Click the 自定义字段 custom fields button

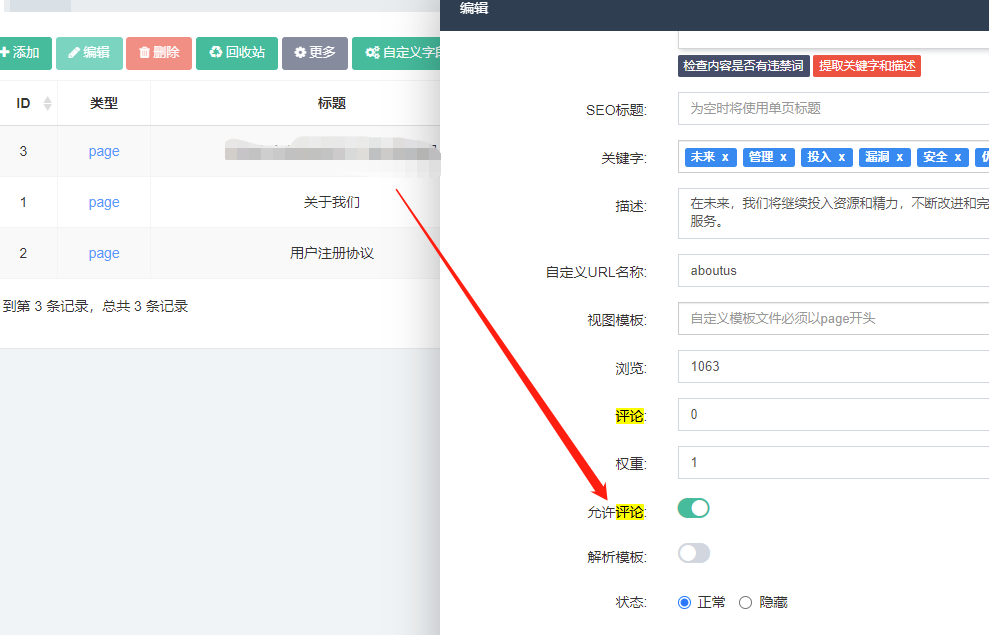coord(396,53)
